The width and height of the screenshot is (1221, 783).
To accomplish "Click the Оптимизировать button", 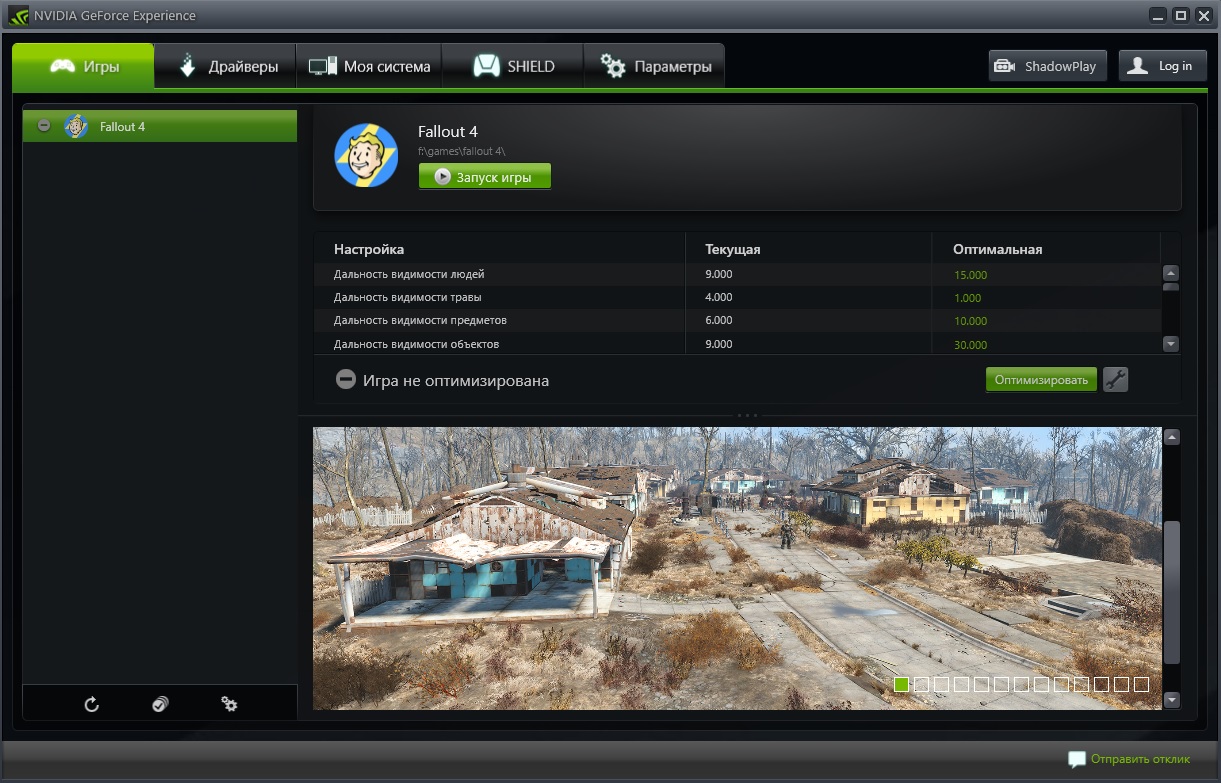I will coord(1041,380).
